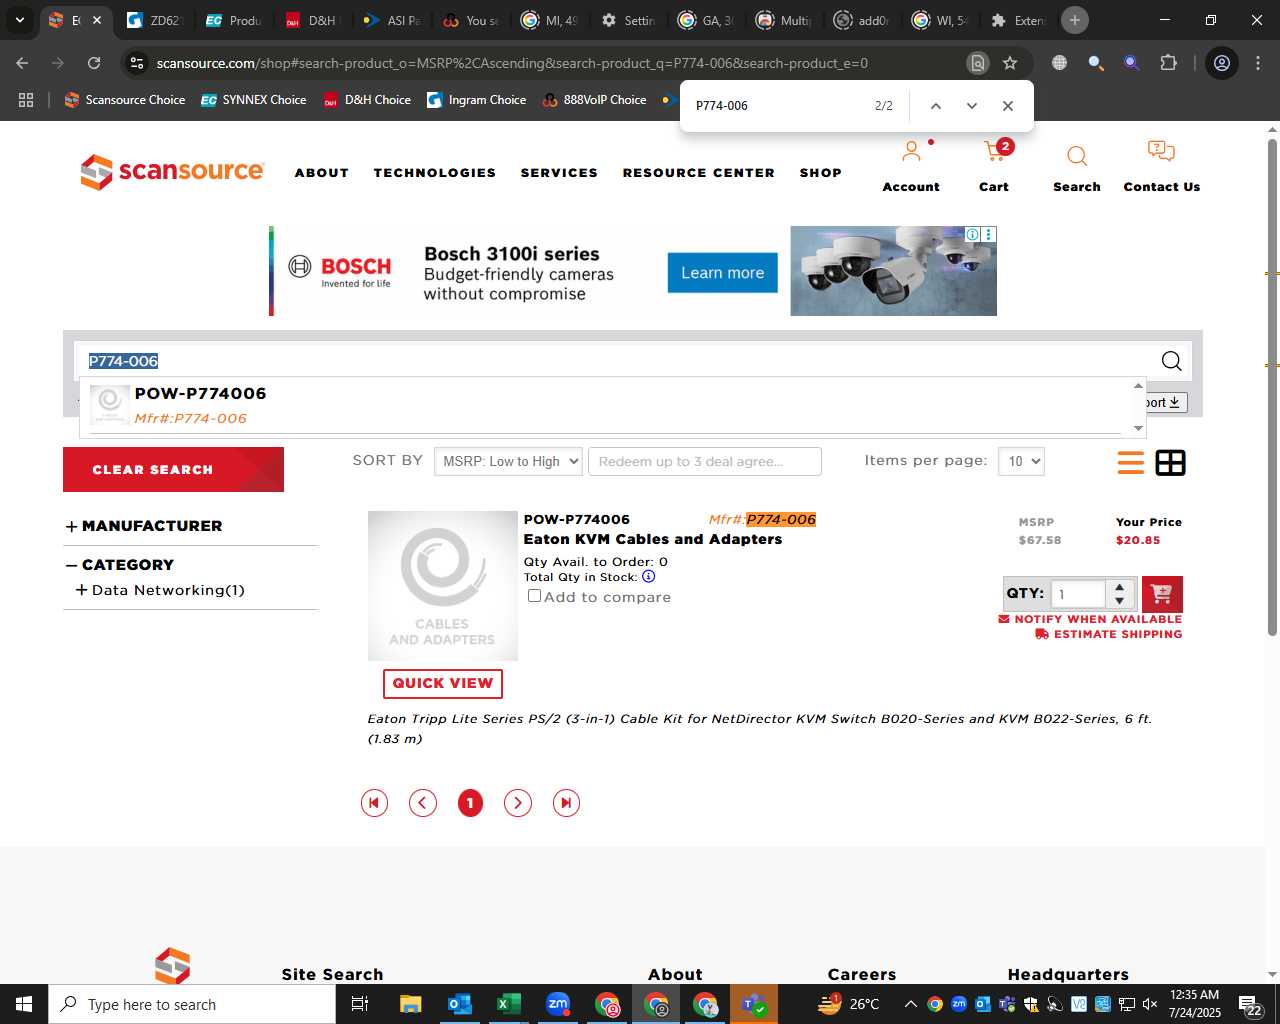Find previous match in find bar

click(936, 106)
